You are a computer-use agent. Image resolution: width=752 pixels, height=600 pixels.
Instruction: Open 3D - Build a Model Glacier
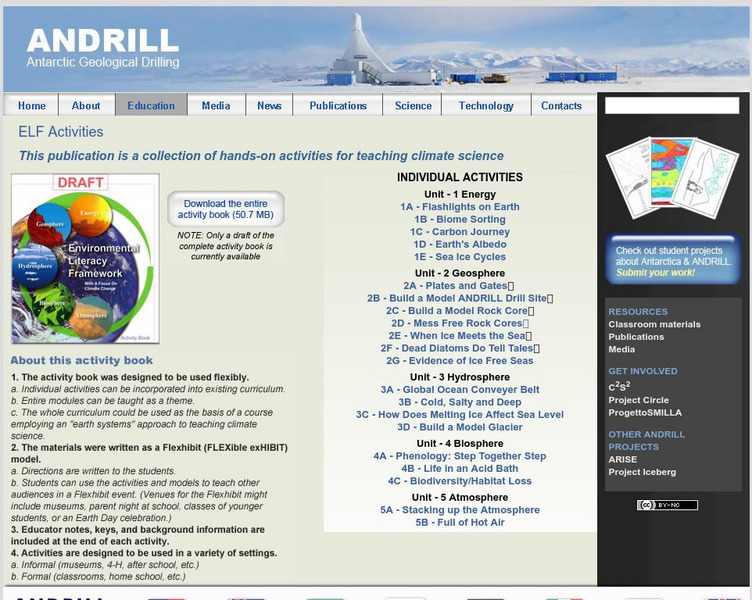pos(460,427)
